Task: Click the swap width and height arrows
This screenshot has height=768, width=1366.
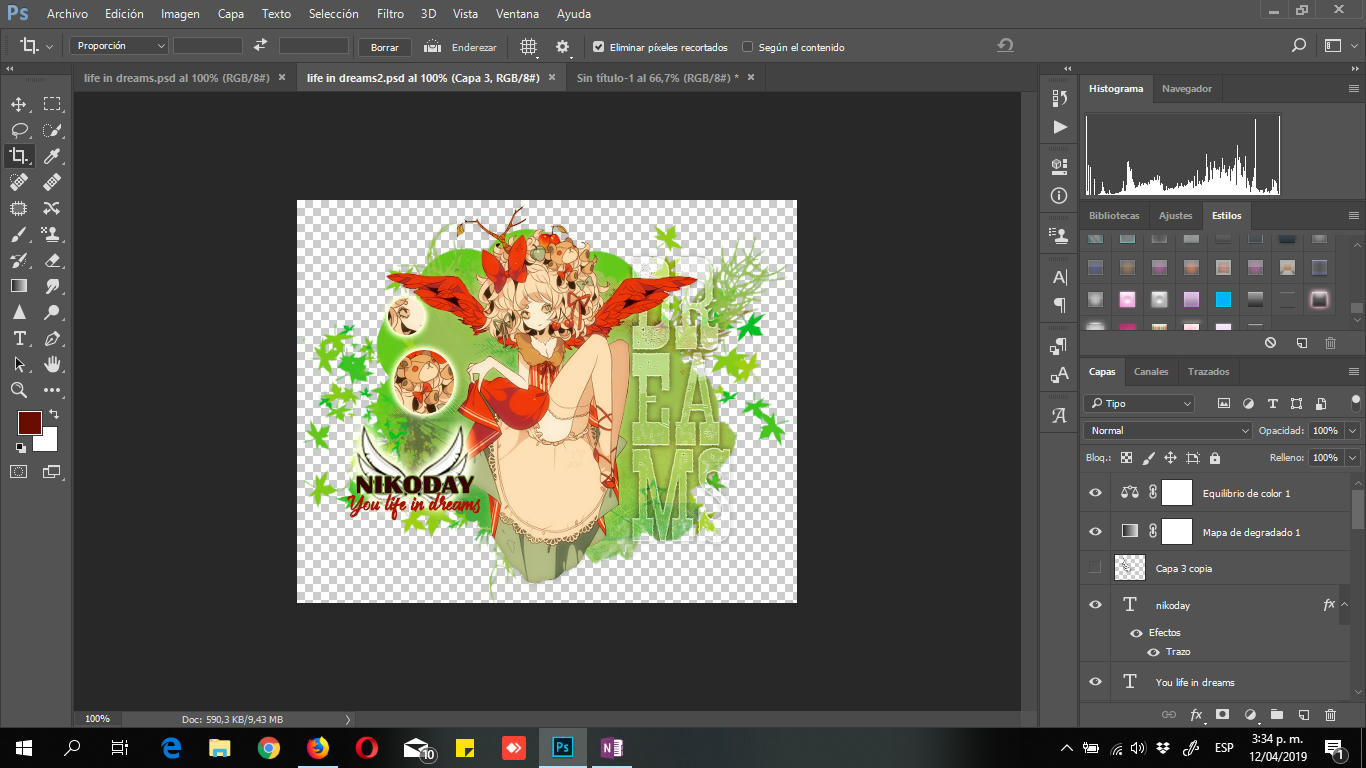Action: [261, 46]
